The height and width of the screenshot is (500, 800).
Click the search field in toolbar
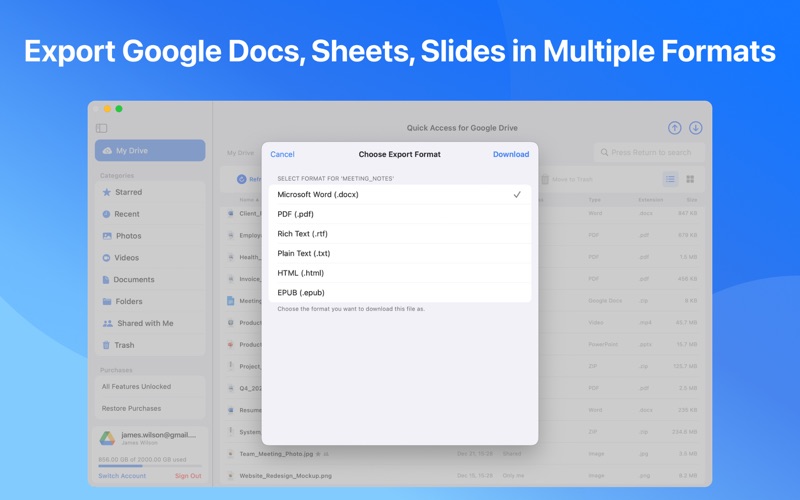(x=649, y=153)
